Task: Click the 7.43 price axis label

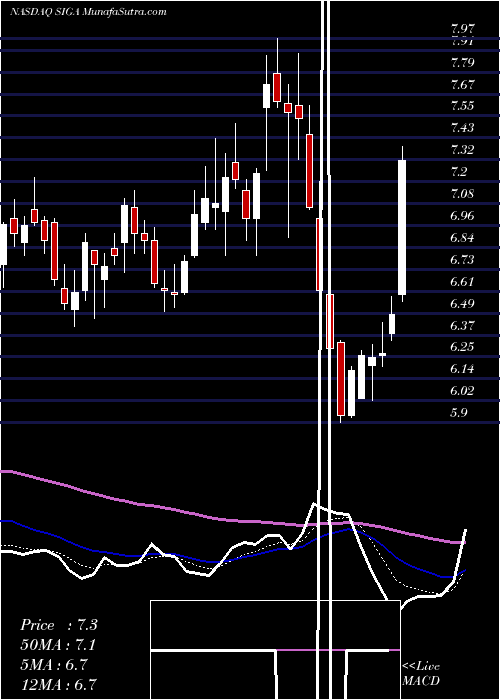Action: pos(462,128)
